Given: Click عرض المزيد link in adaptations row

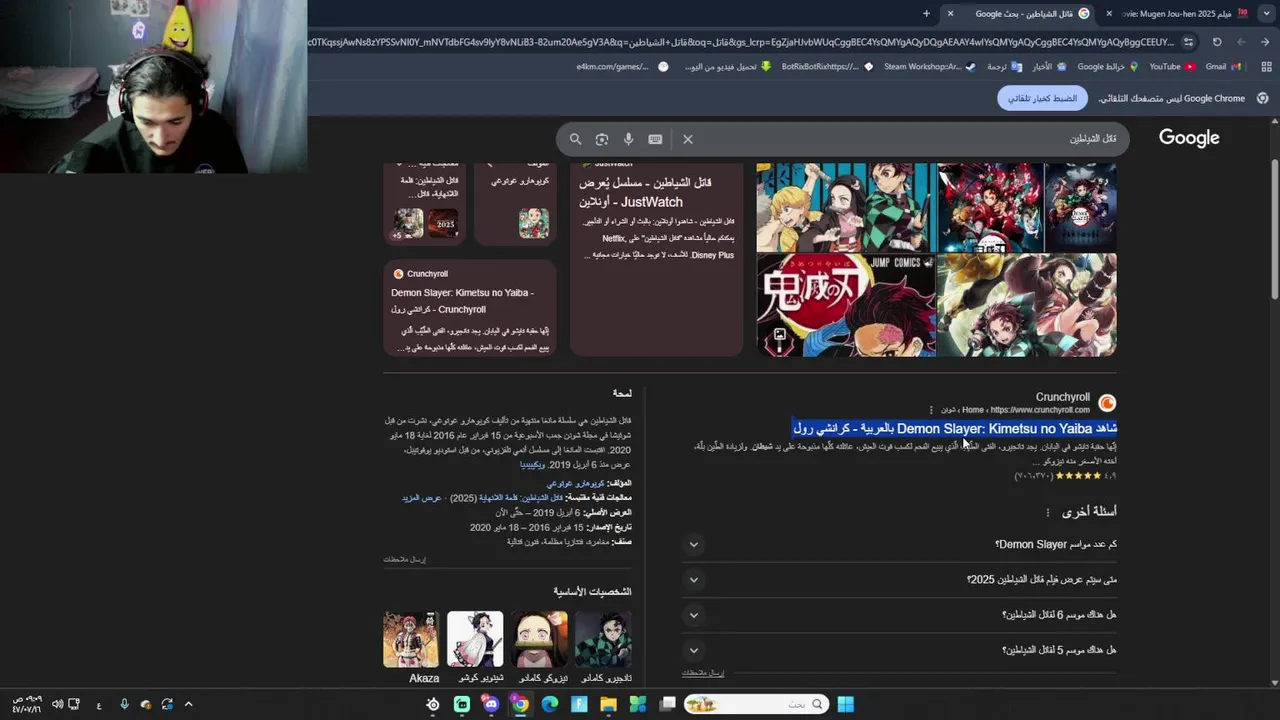Looking at the screenshot, I should coord(422,498).
